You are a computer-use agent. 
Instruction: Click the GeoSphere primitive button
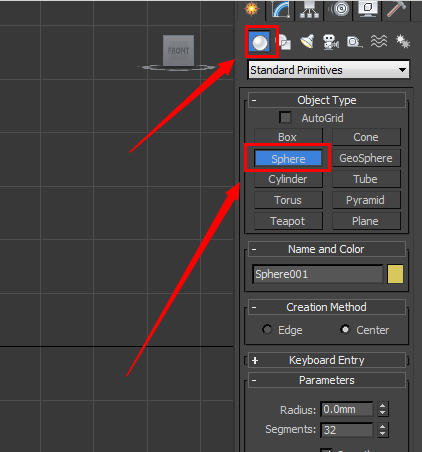pyautogui.click(x=366, y=158)
